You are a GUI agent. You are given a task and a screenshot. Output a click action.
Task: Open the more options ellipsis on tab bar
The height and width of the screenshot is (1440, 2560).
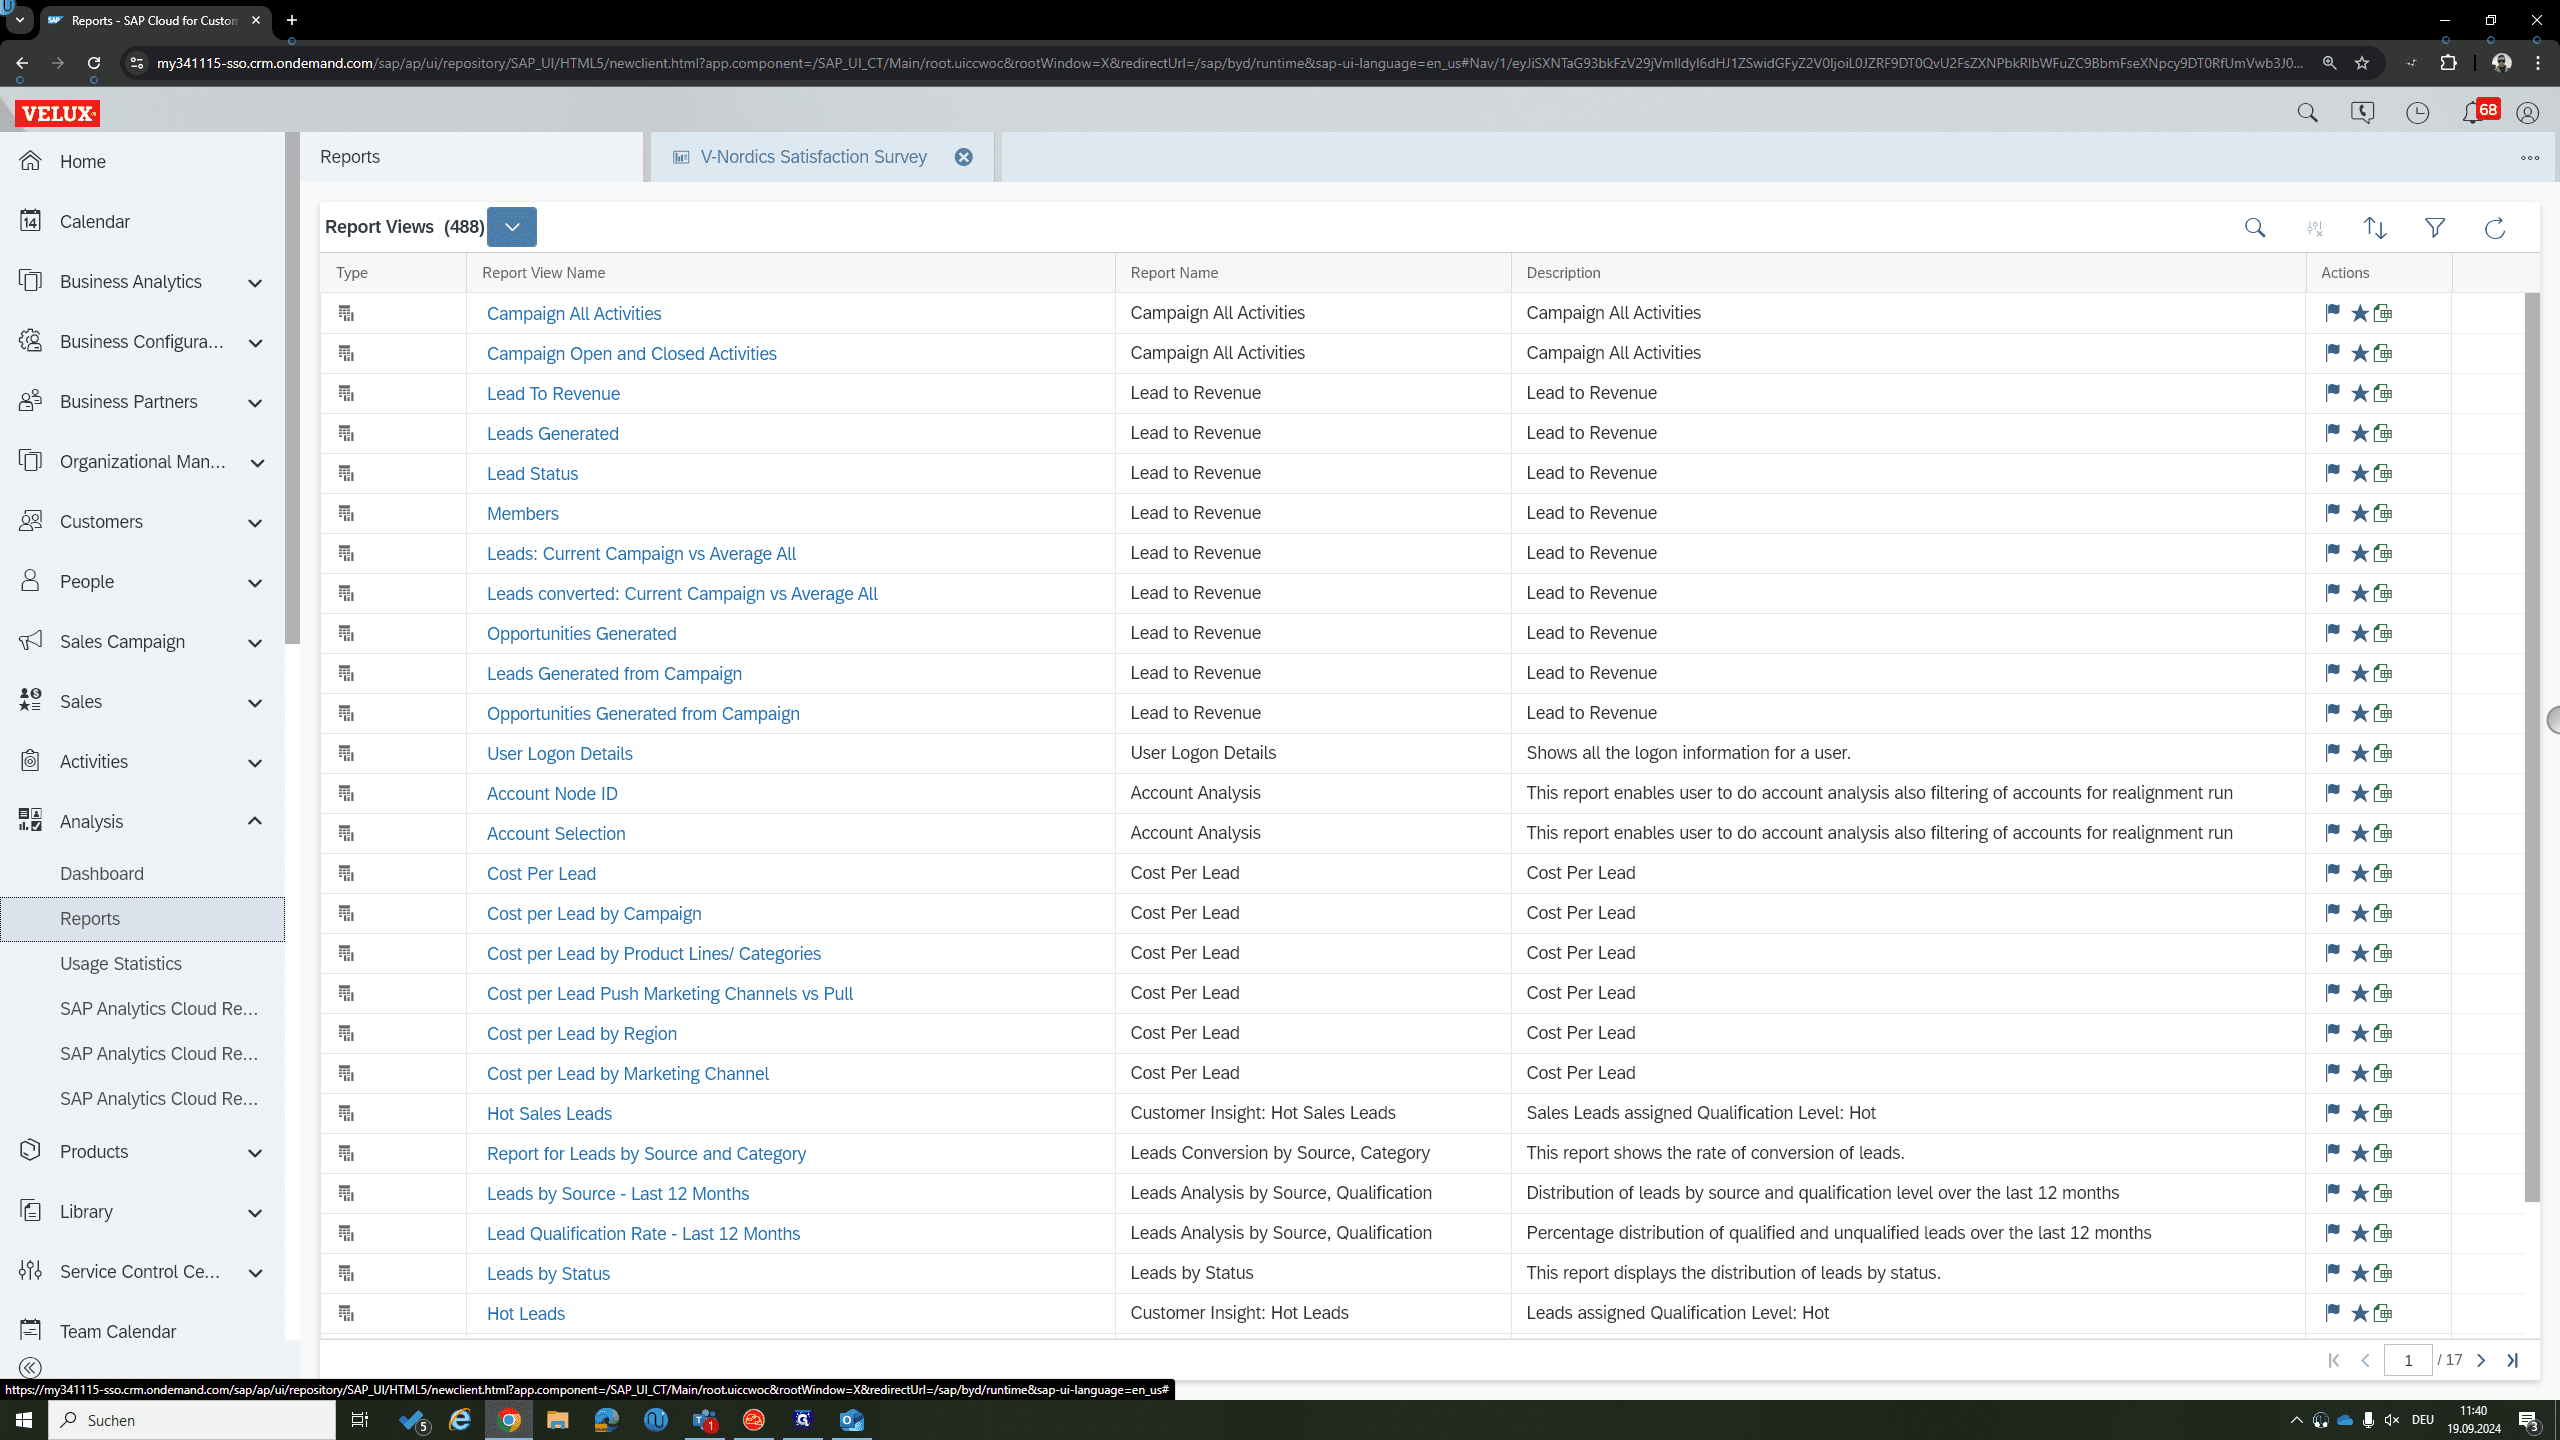coord(2530,158)
